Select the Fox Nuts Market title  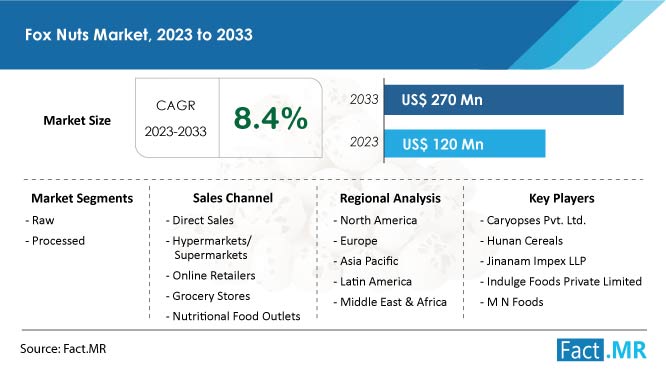click(x=139, y=34)
